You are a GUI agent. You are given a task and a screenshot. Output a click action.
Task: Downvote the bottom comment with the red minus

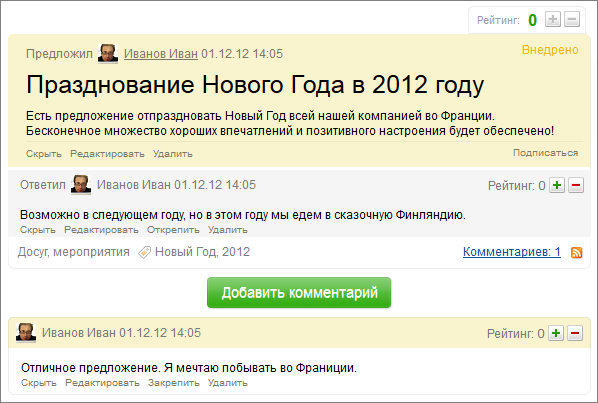[575, 333]
